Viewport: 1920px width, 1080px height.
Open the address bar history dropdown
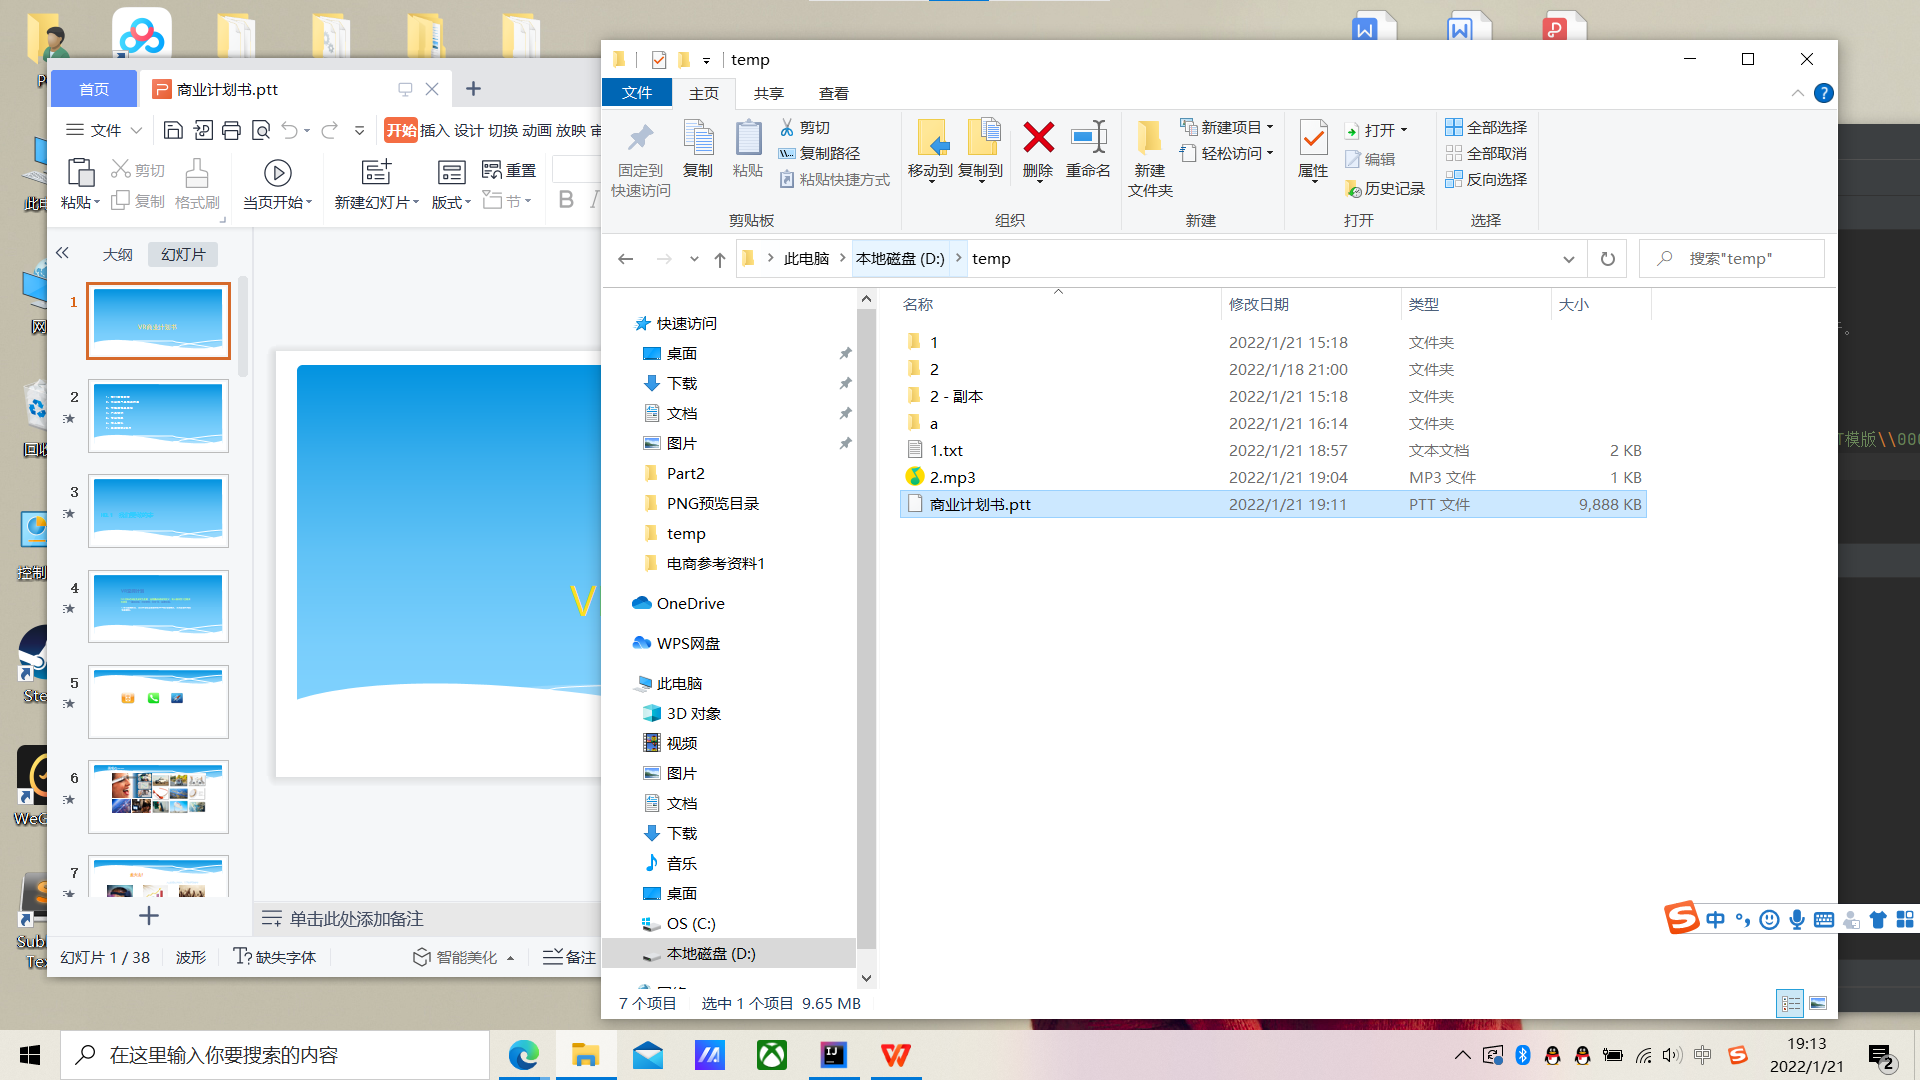click(1568, 258)
